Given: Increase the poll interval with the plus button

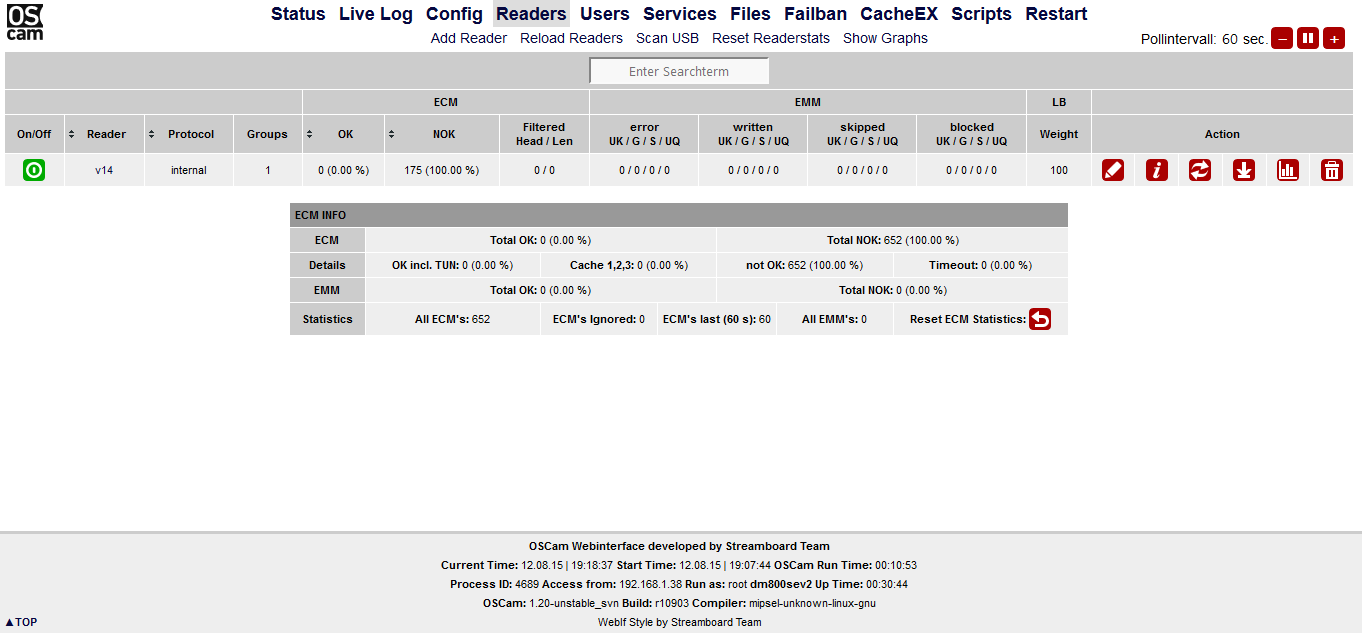Looking at the screenshot, I should point(1334,39).
